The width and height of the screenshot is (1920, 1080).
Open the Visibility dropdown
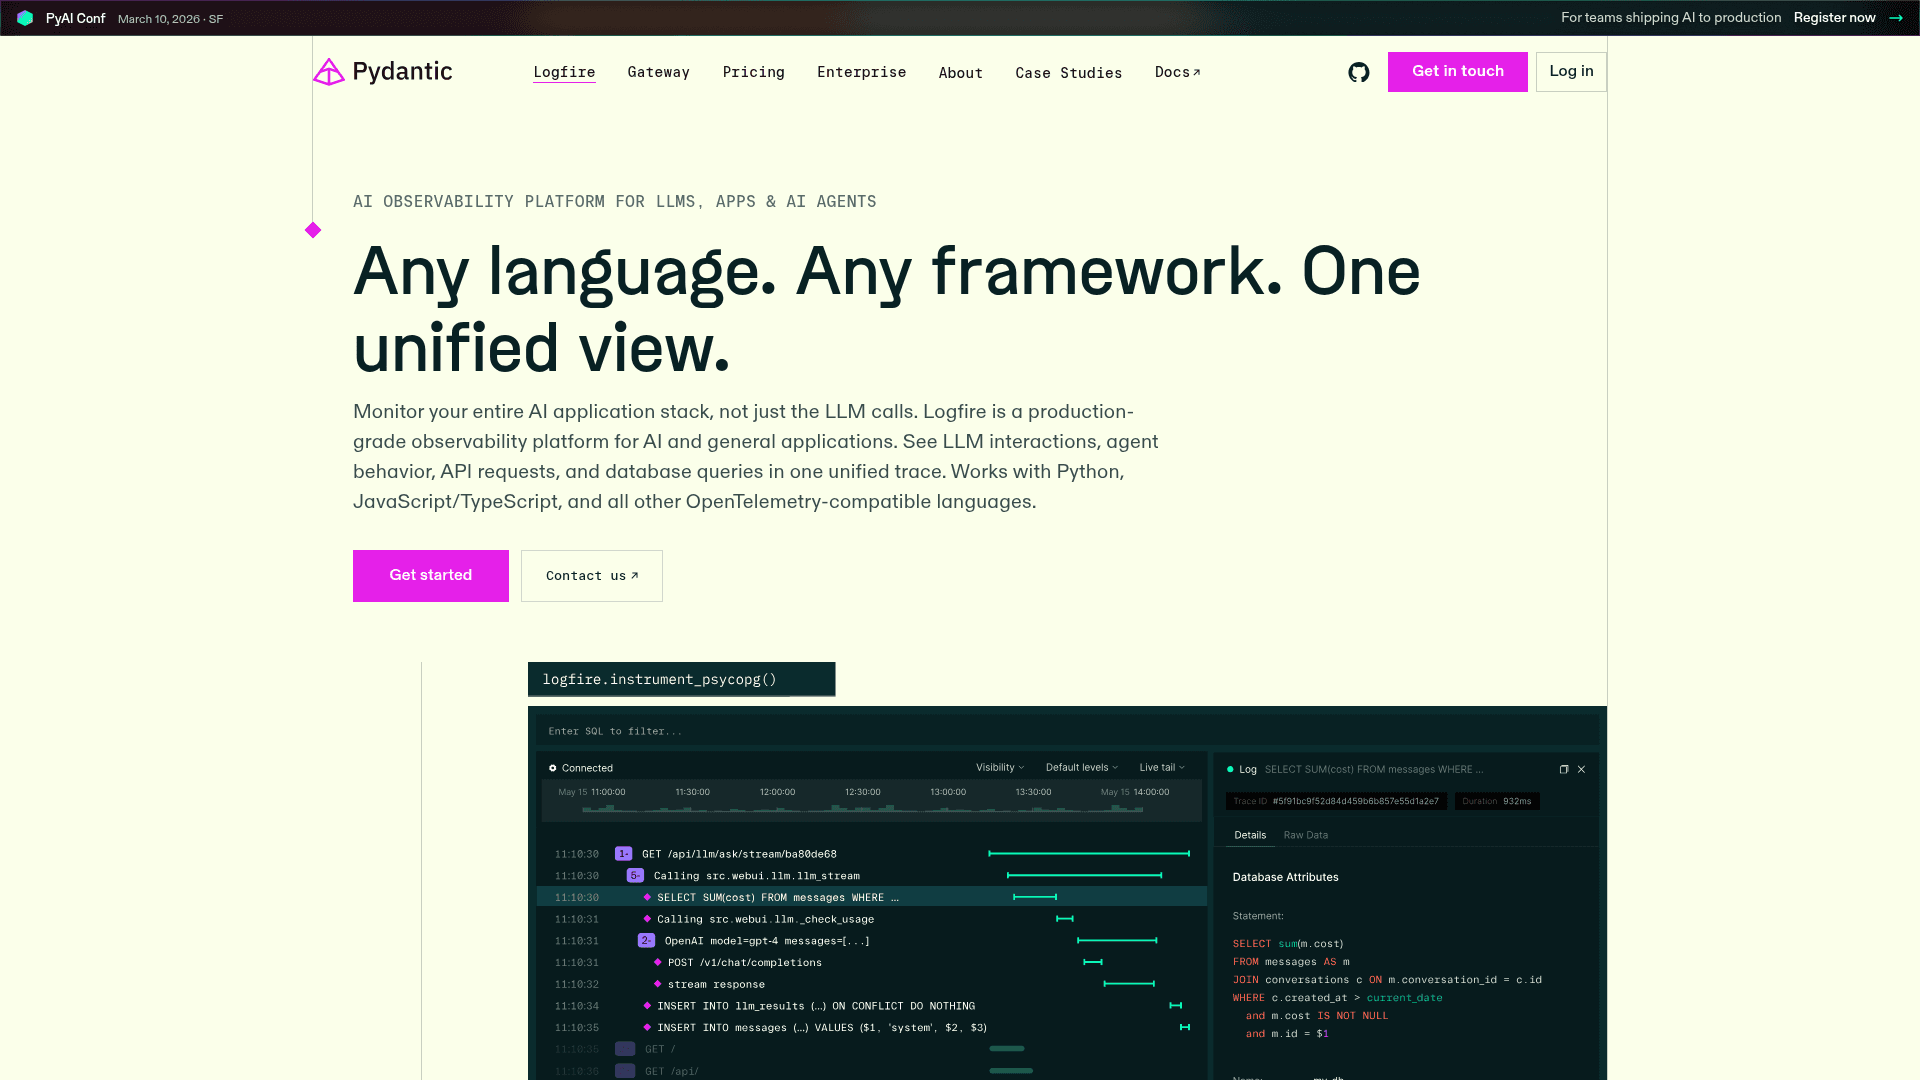coord(1000,767)
